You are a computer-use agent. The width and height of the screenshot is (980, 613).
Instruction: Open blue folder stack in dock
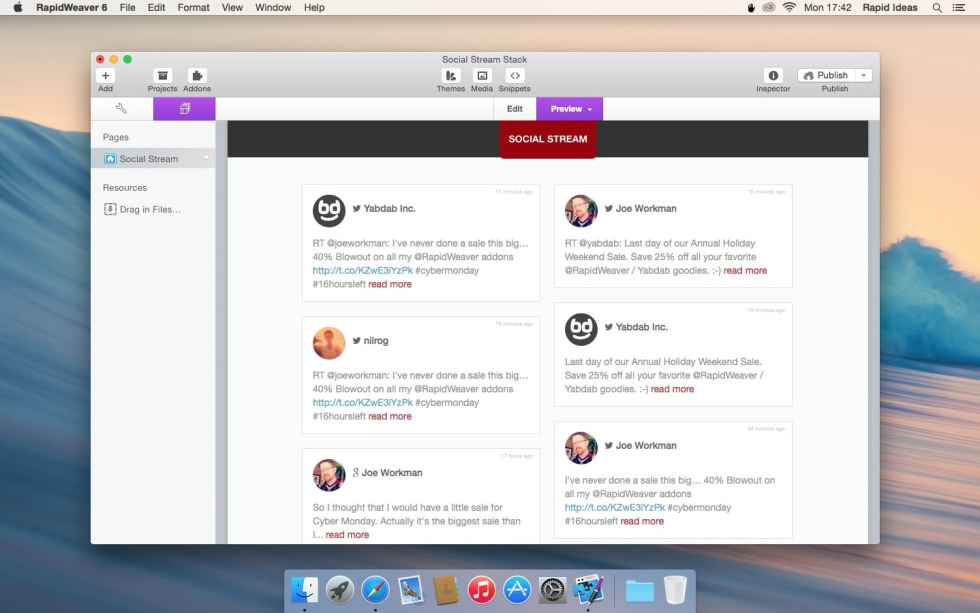pos(639,591)
